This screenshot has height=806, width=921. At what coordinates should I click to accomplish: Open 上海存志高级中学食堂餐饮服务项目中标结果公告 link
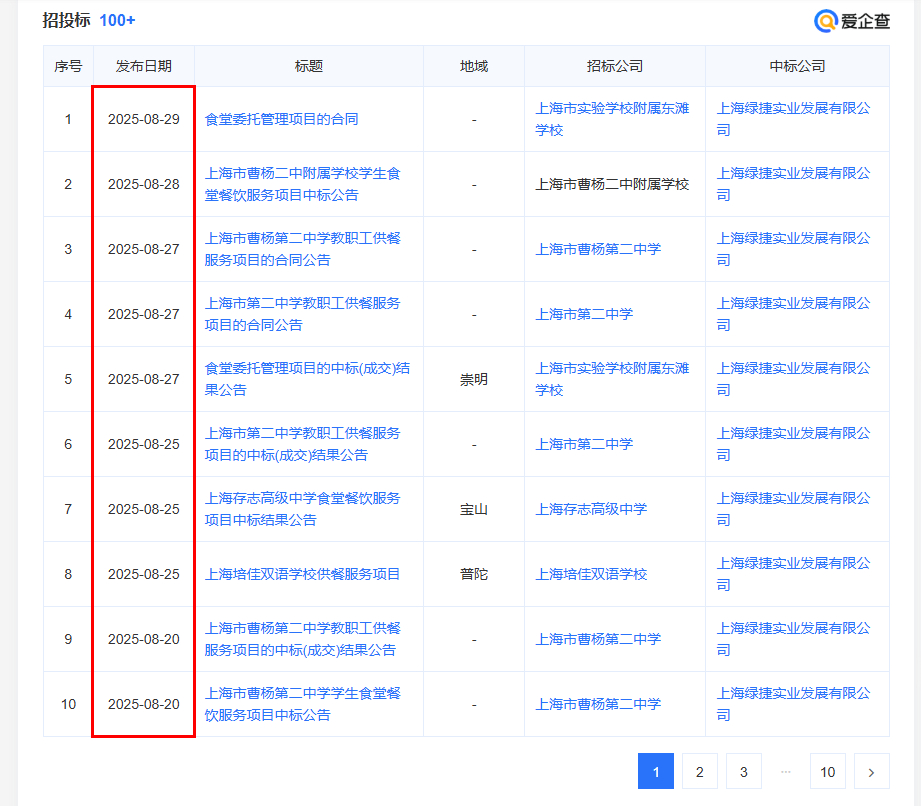point(302,509)
